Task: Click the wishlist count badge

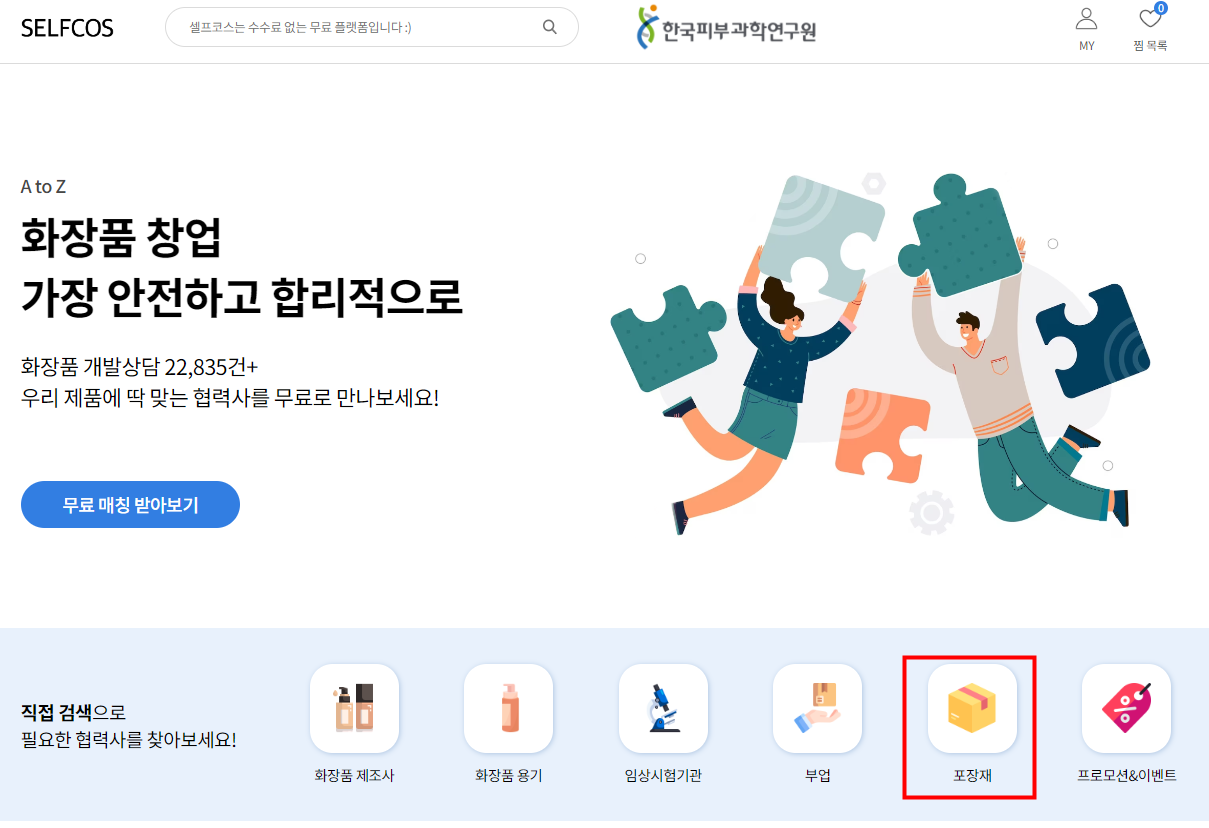Action: coord(1160,8)
